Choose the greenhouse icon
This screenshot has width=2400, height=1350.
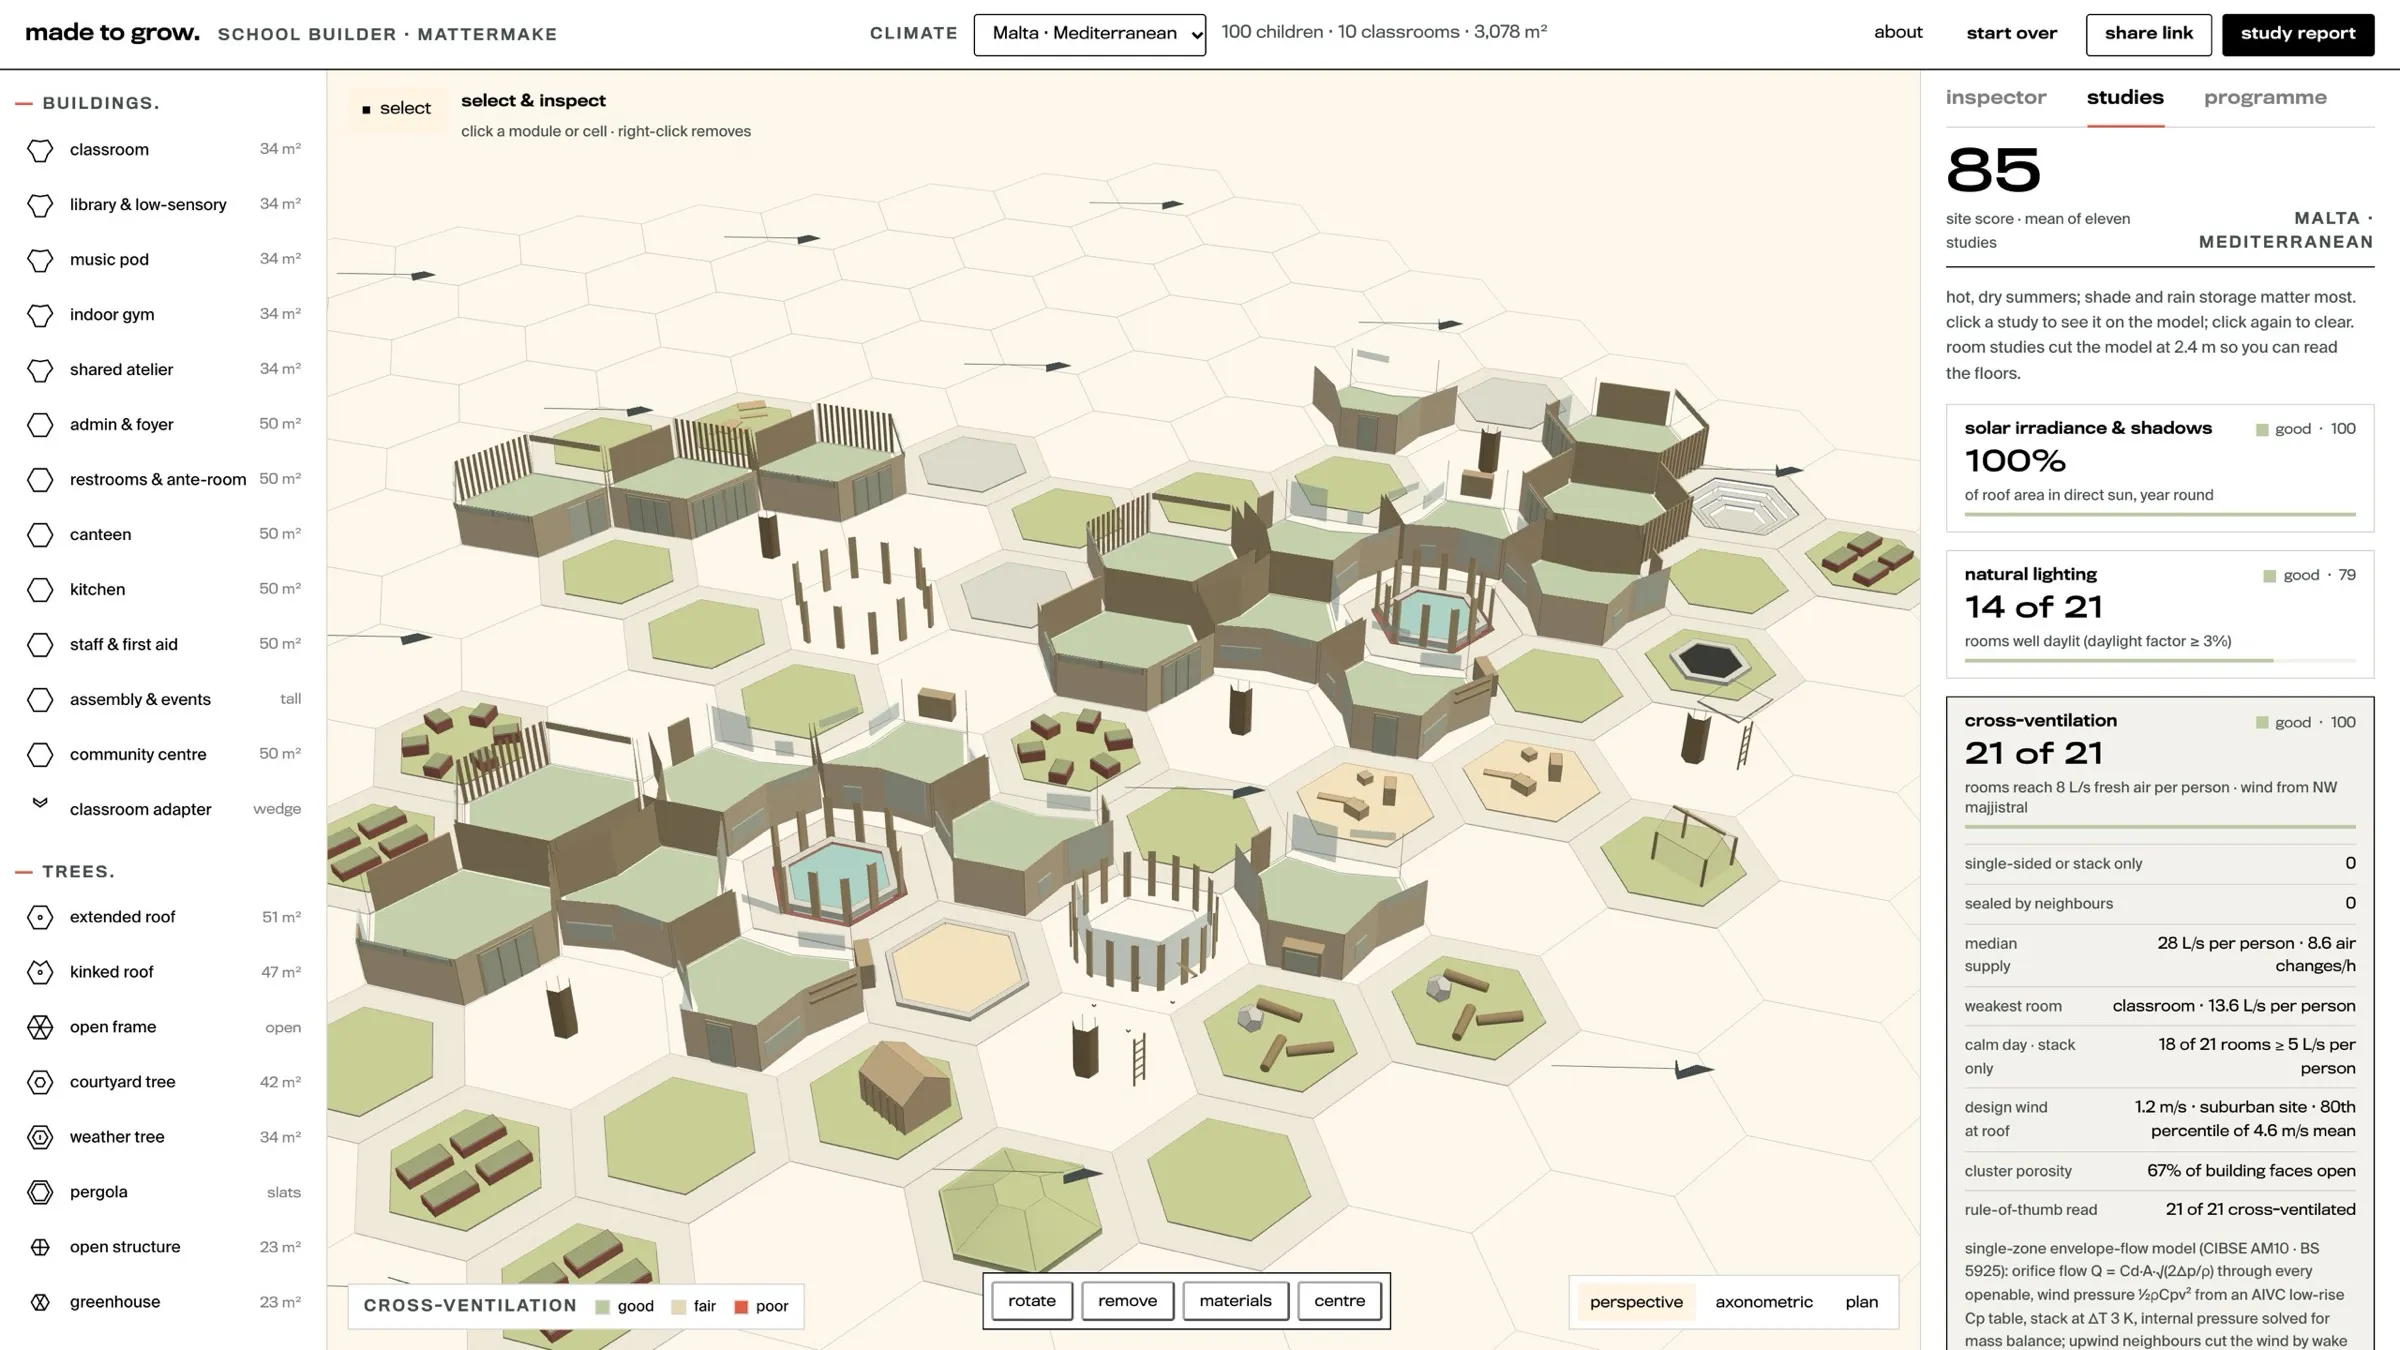tap(40, 1302)
